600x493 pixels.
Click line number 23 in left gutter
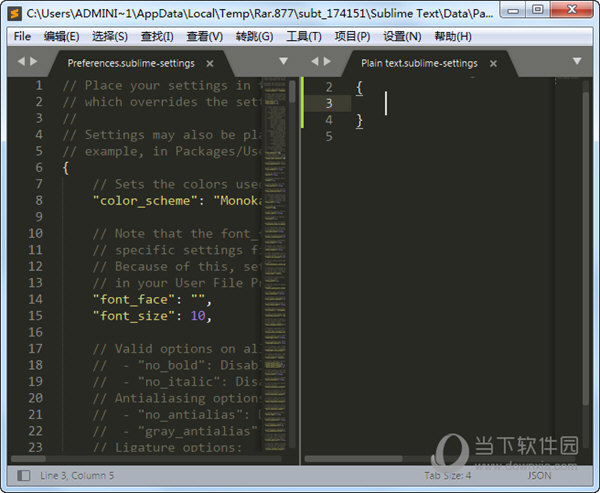tap(35, 447)
